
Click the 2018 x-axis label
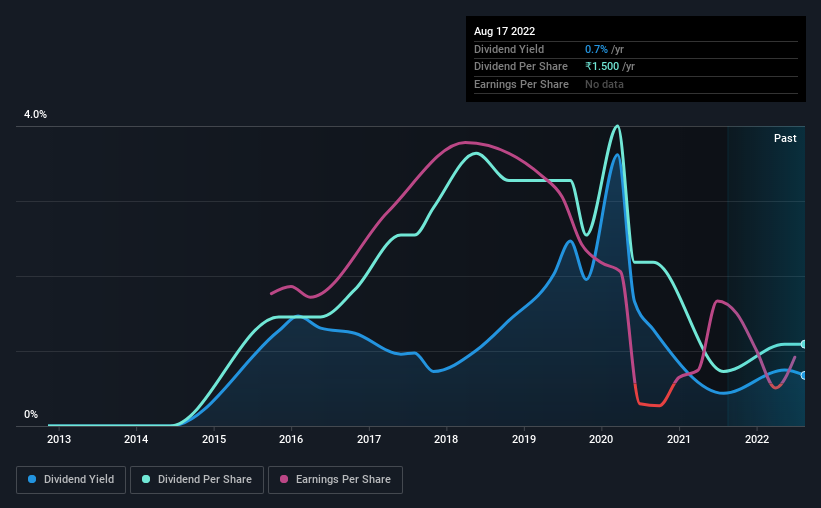(x=446, y=439)
